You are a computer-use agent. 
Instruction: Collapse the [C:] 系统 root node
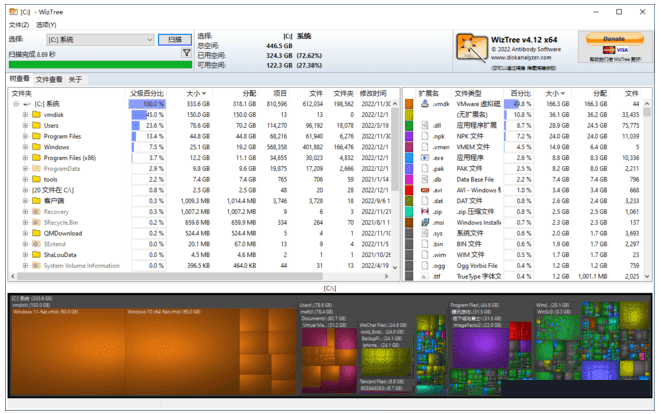click(15, 103)
